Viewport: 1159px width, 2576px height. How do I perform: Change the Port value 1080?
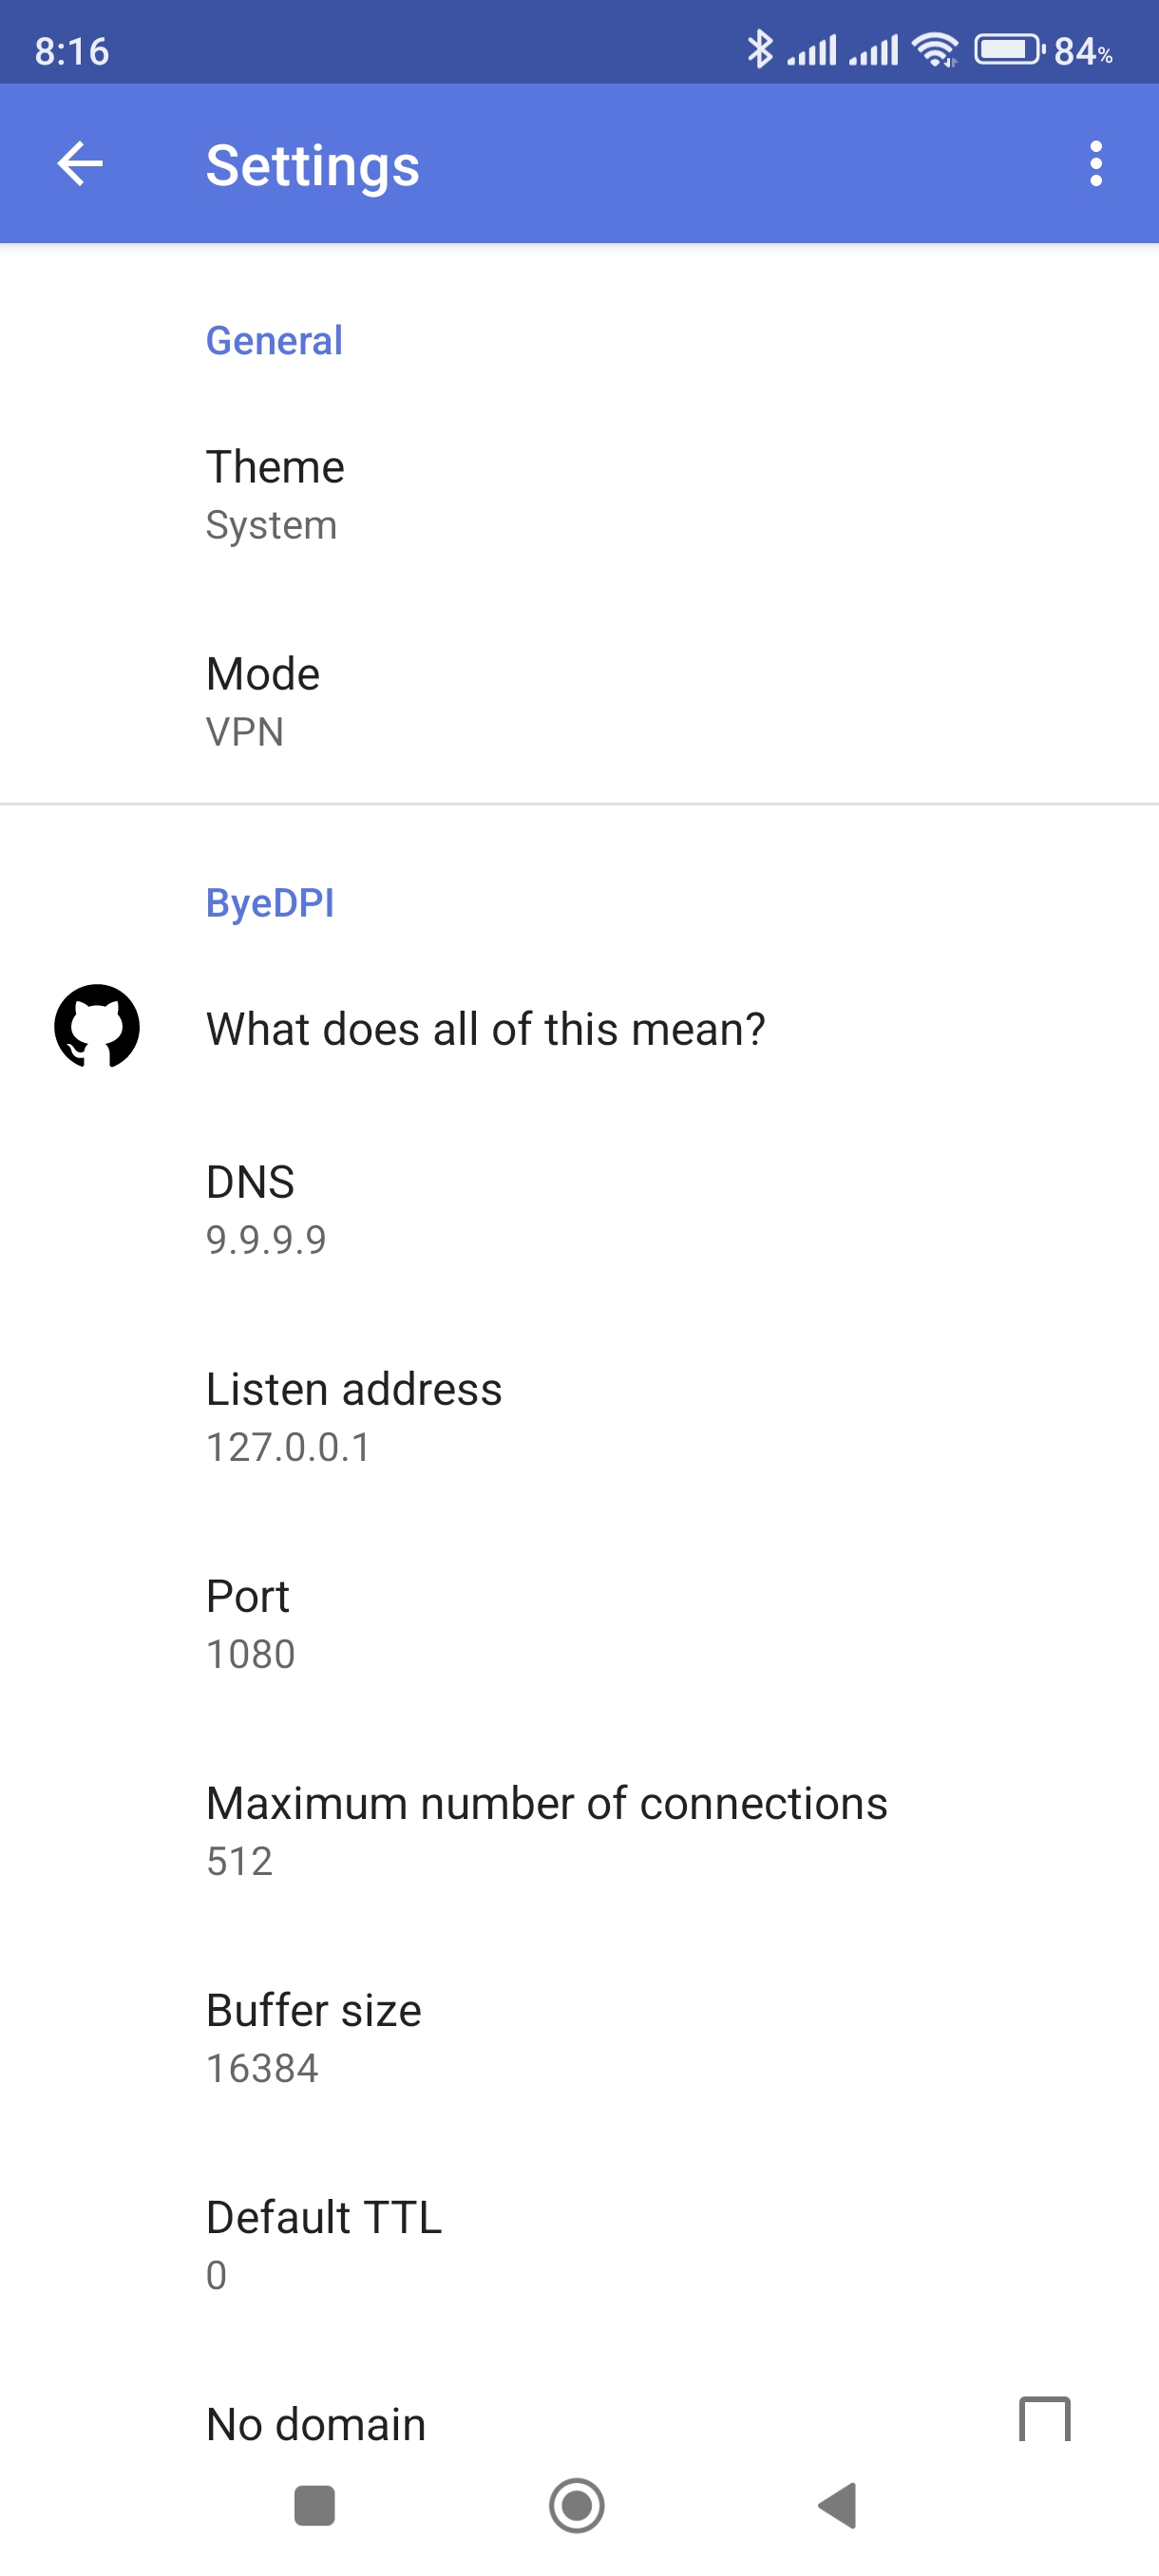tap(250, 1623)
